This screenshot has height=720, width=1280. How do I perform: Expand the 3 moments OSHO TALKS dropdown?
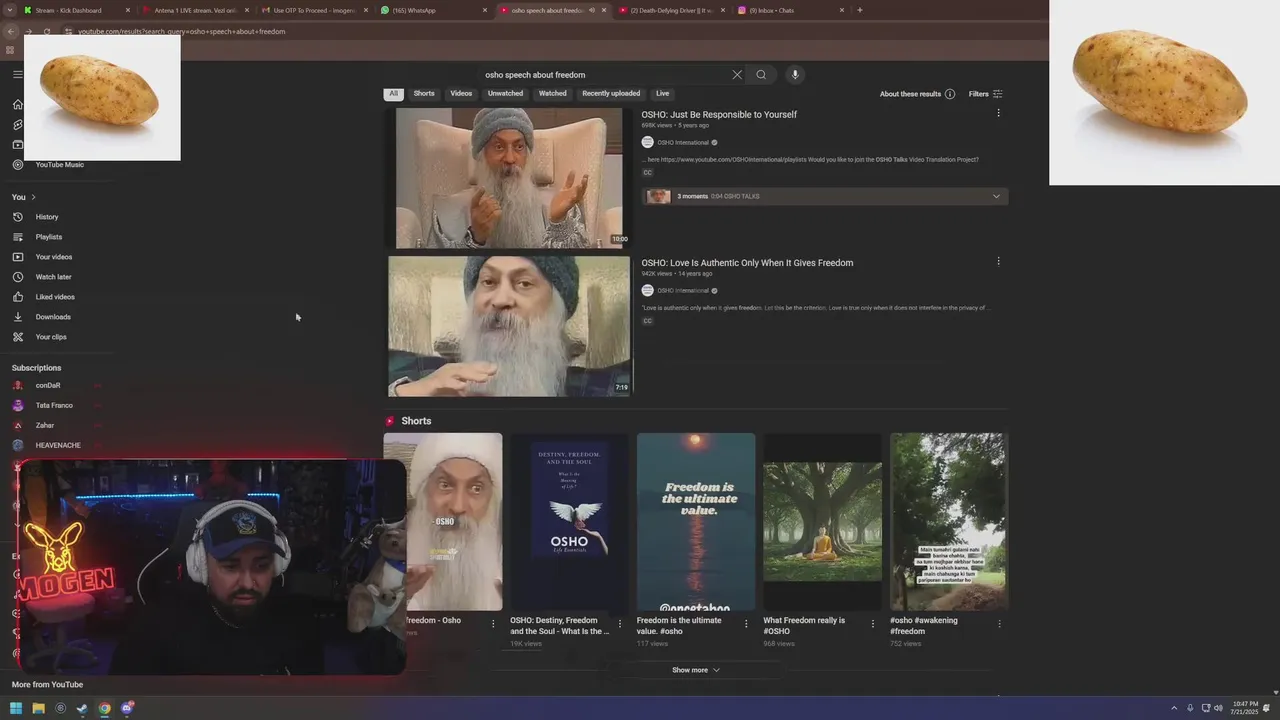(x=996, y=197)
